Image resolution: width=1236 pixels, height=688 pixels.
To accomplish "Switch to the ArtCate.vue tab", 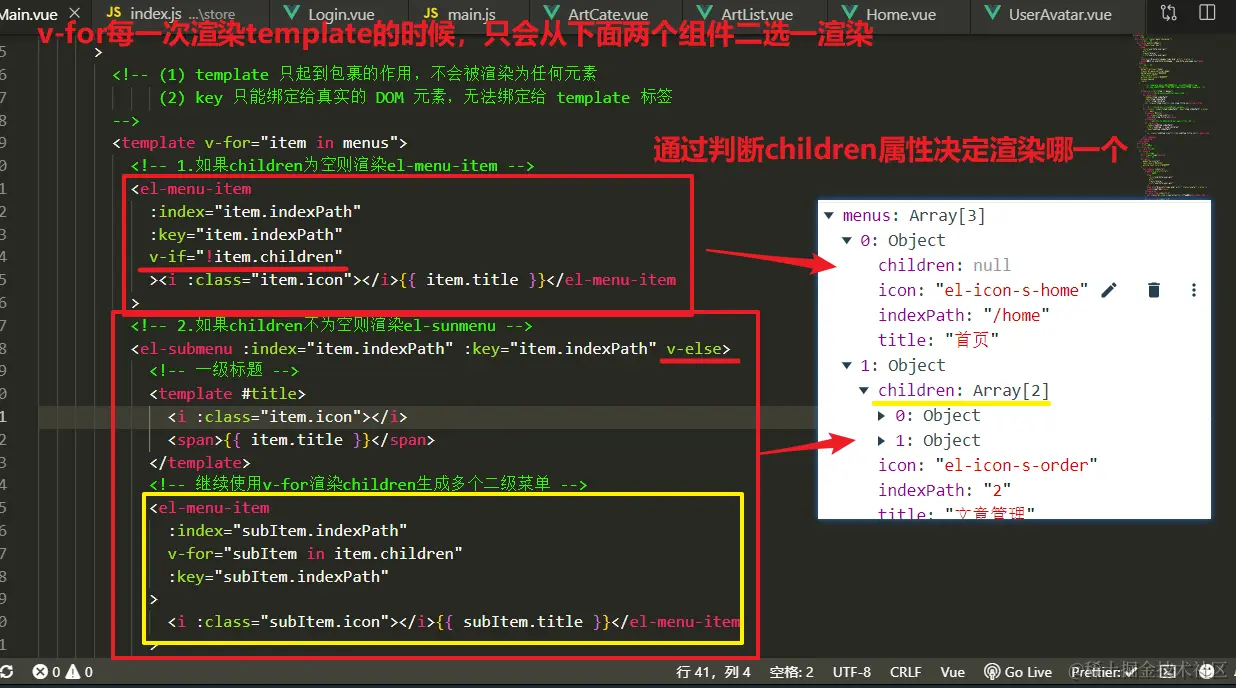I will coord(608,14).
